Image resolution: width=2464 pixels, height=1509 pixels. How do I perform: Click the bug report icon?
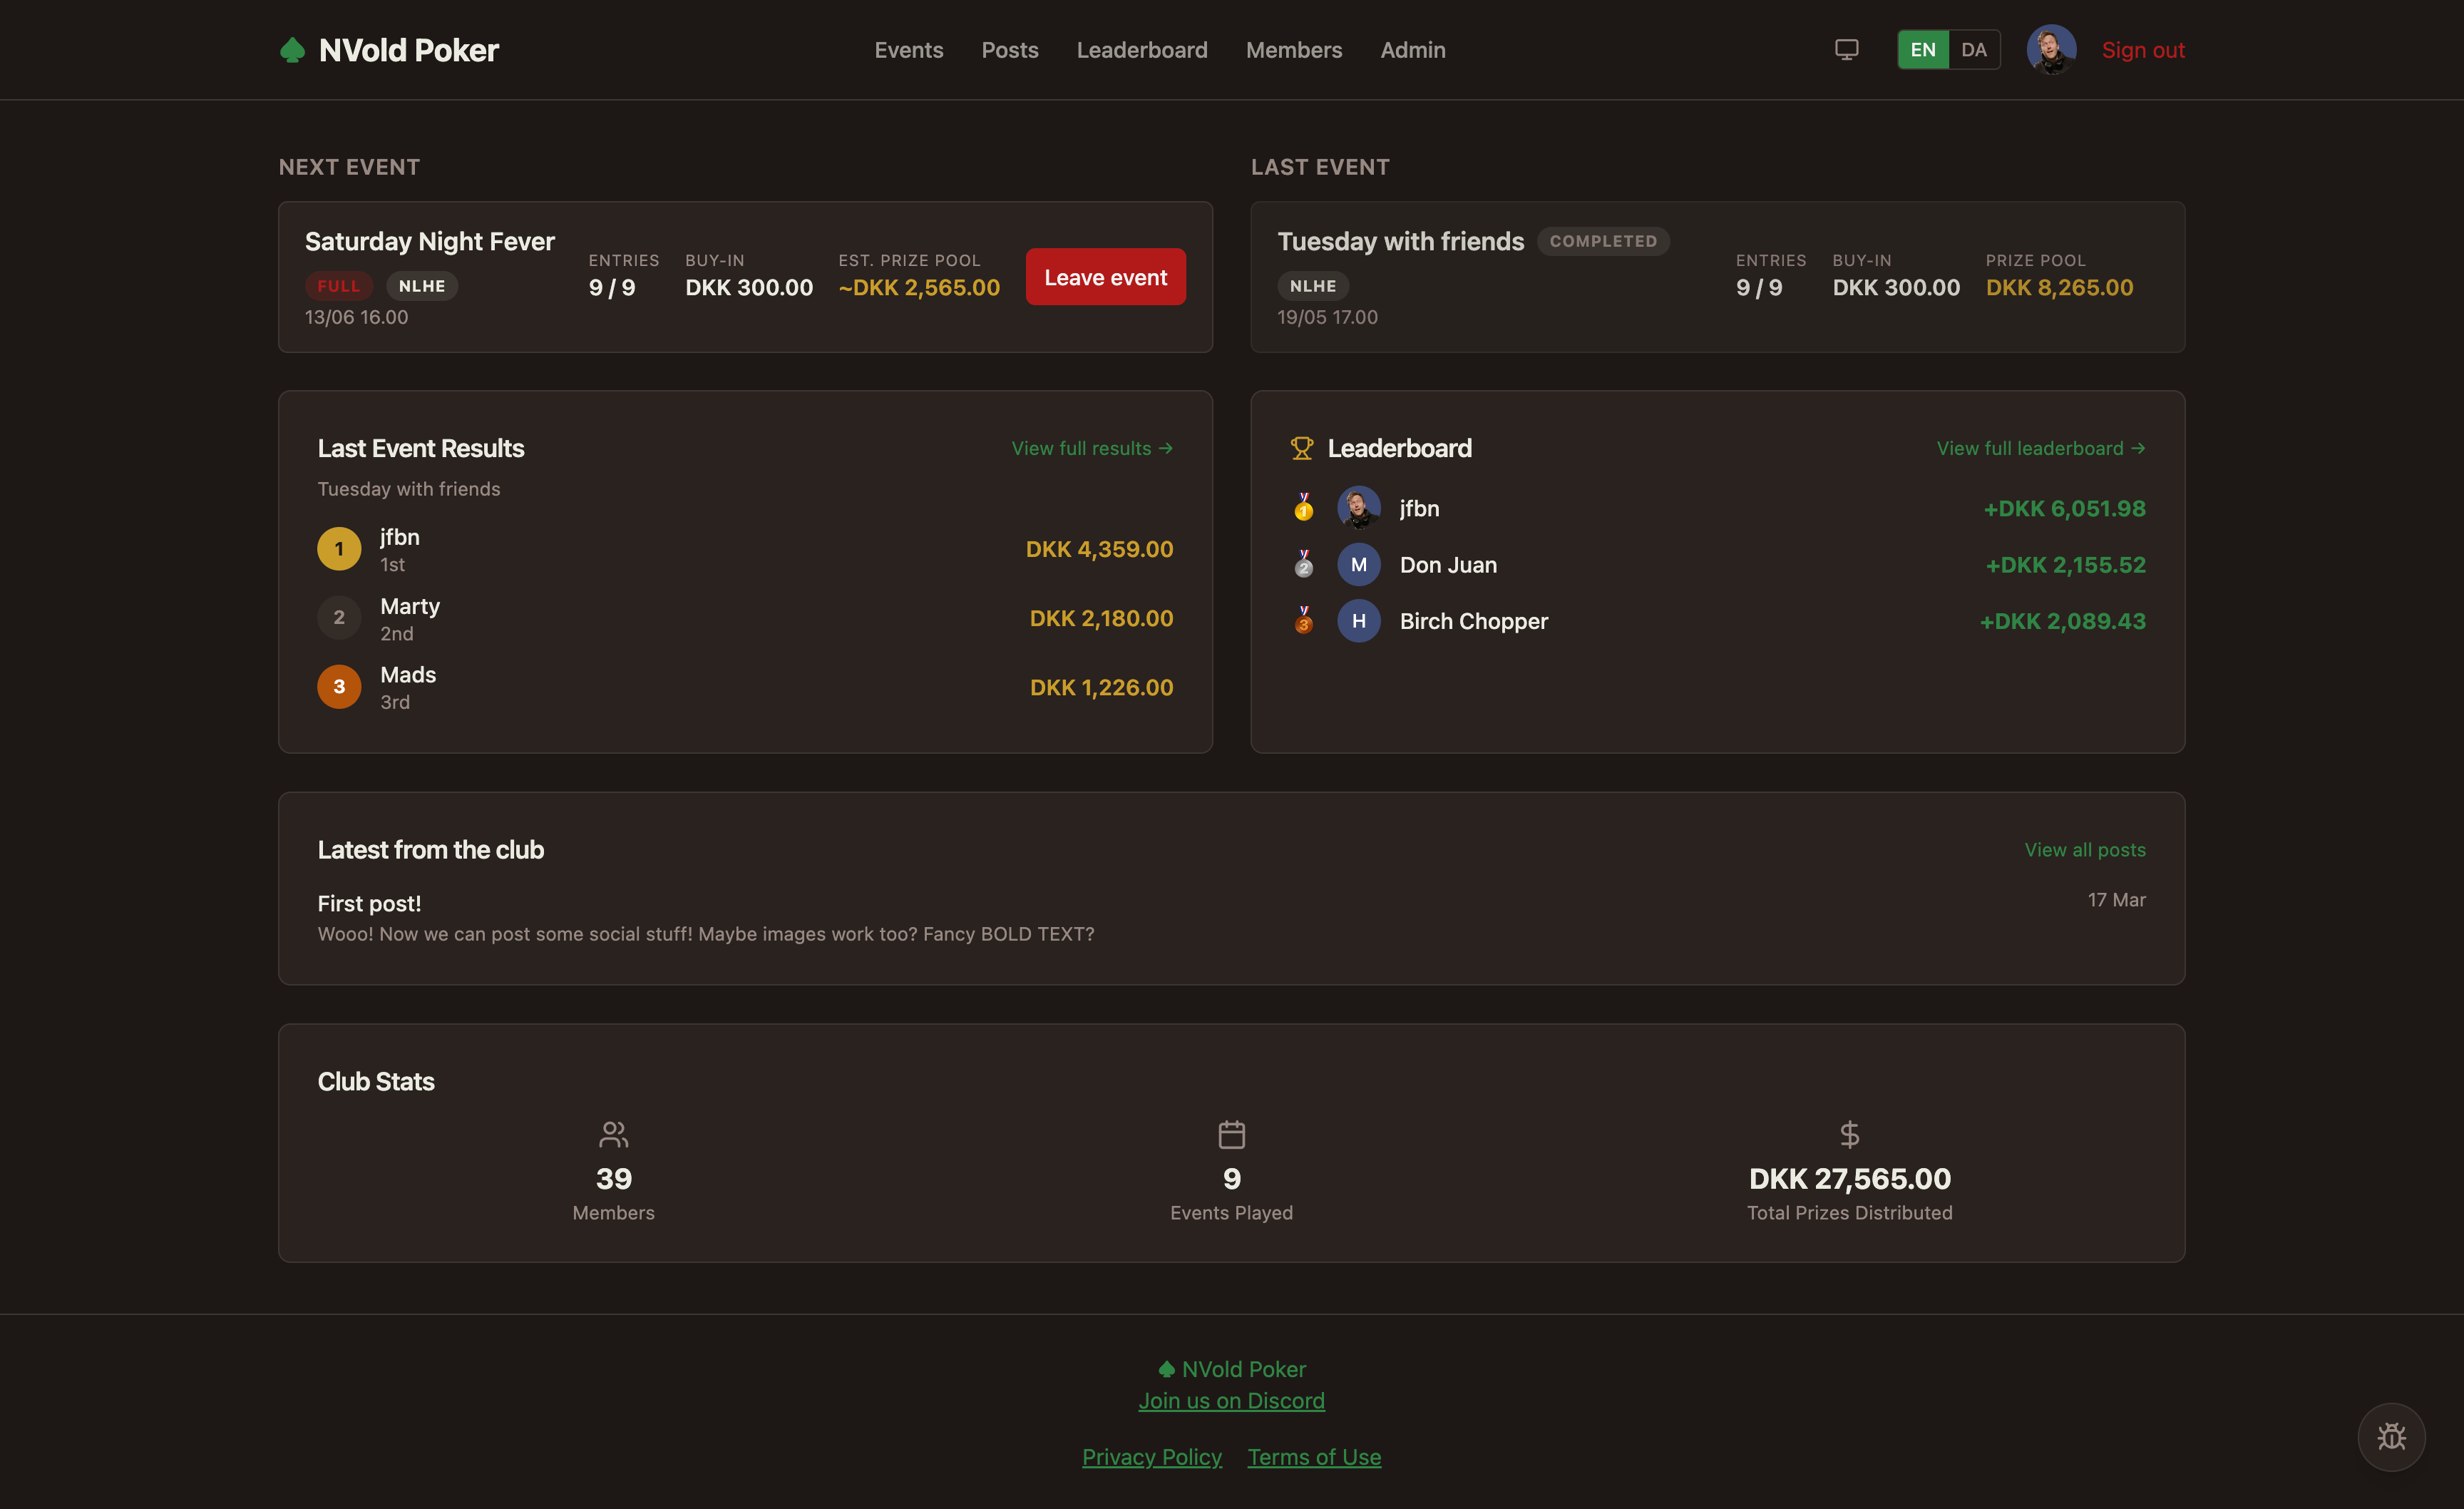click(2391, 1437)
